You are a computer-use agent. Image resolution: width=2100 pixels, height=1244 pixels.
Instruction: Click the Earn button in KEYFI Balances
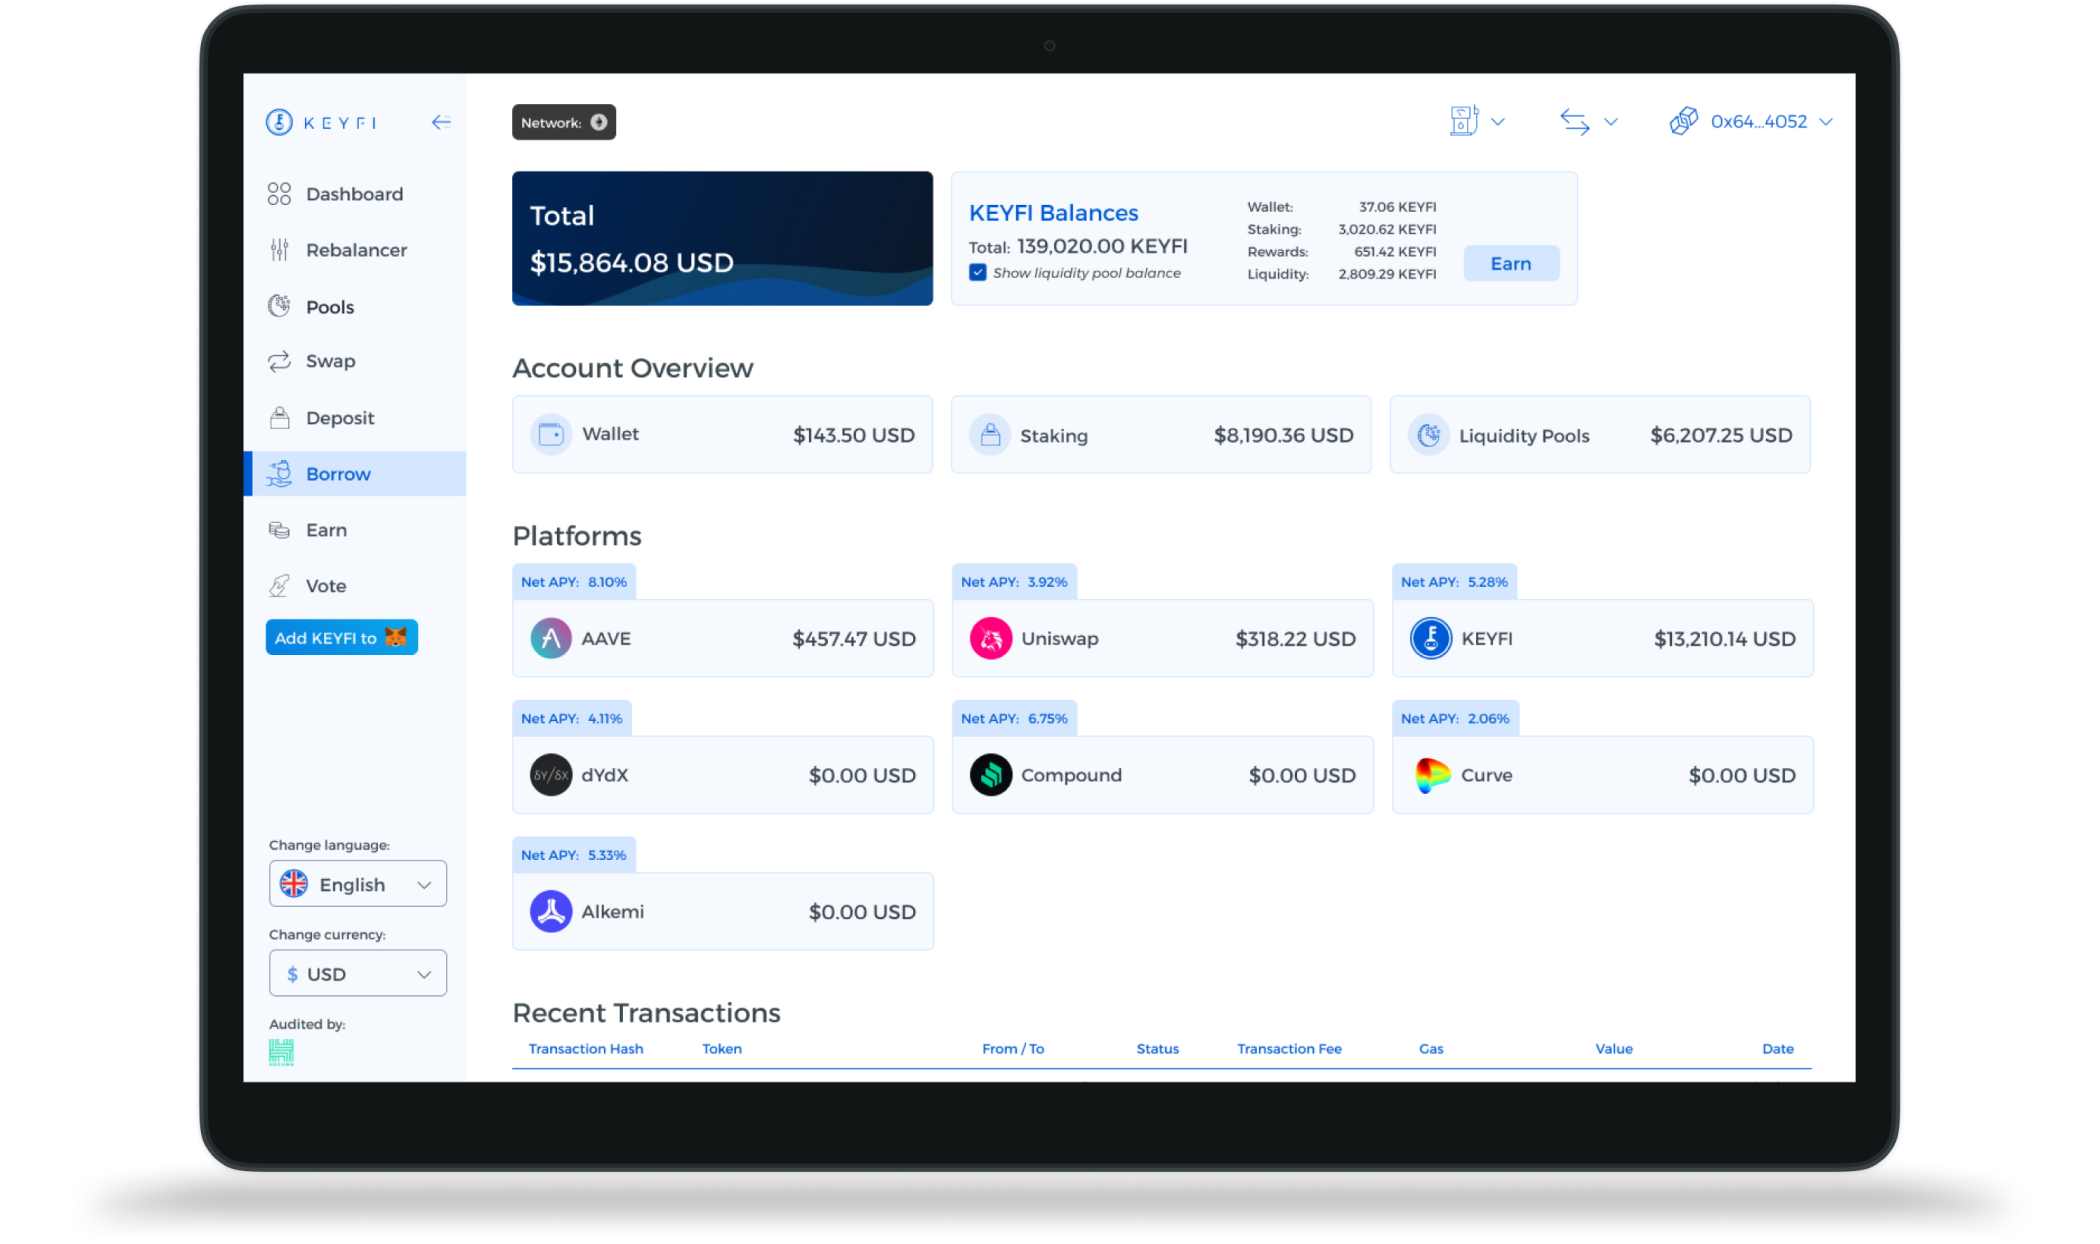[1512, 264]
